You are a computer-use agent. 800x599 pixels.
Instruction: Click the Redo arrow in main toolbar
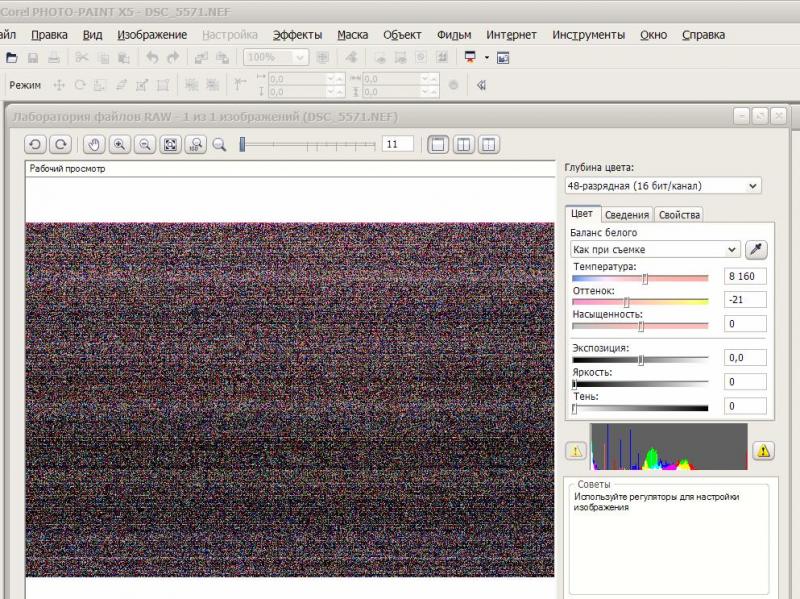(173, 58)
